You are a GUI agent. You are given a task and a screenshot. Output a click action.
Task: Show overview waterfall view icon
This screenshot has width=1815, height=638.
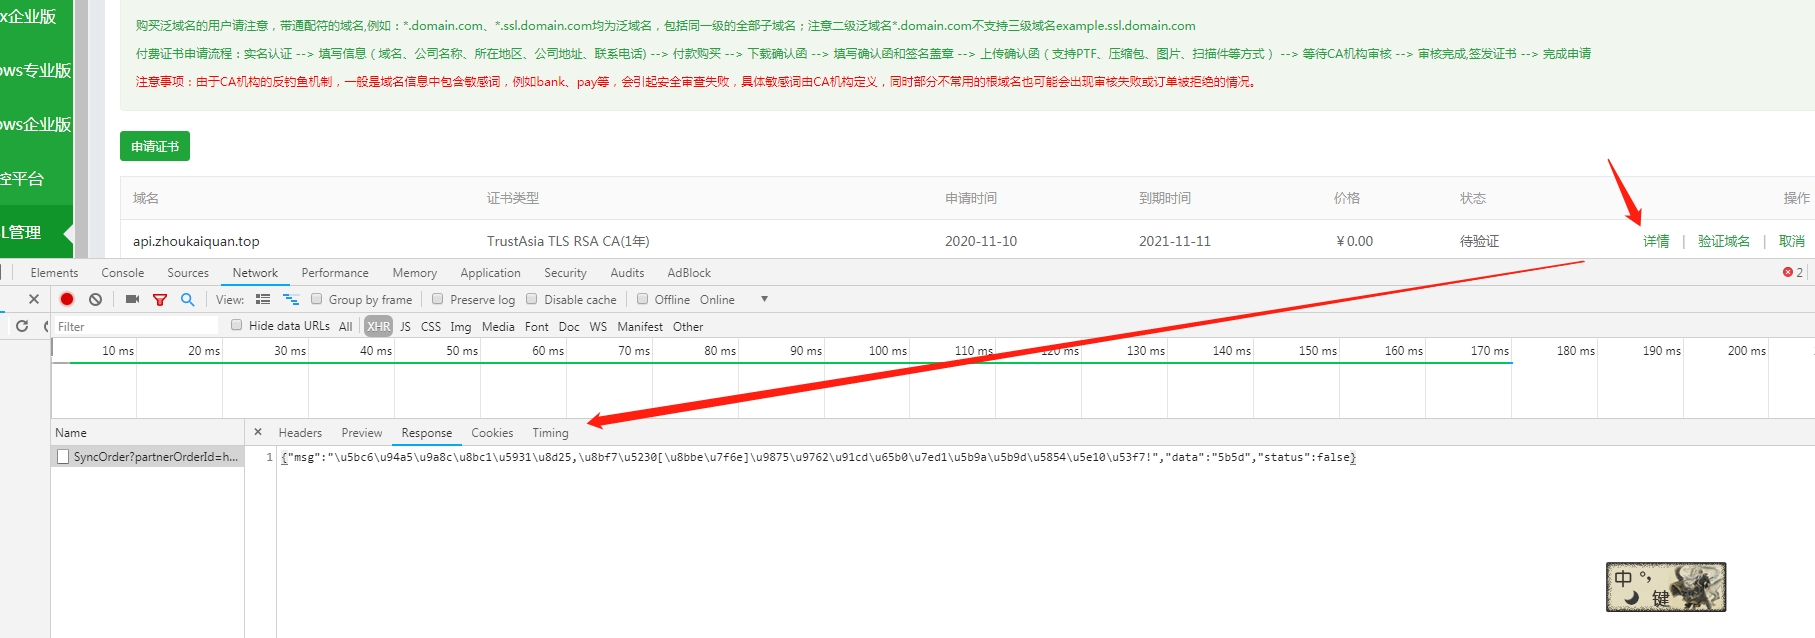click(x=291, y=299)
